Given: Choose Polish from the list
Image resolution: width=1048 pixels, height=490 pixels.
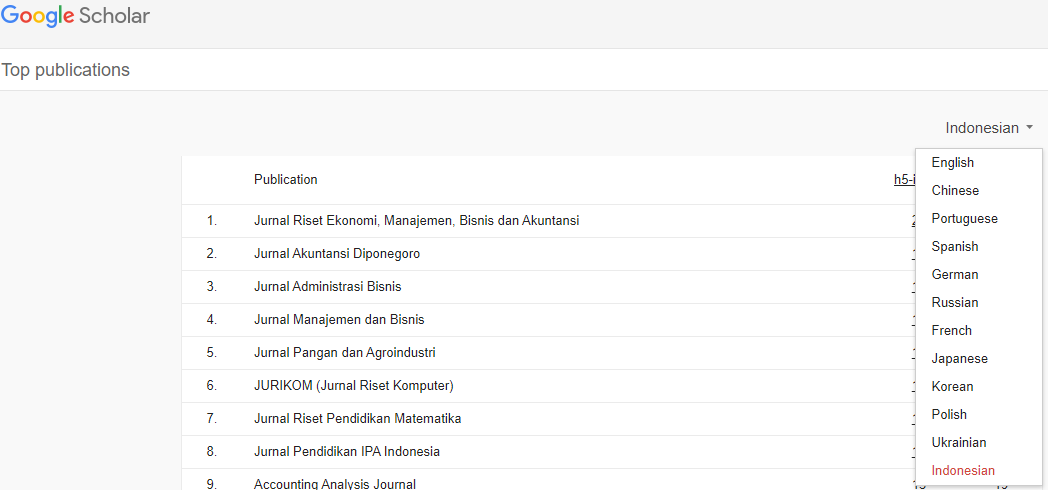Looking at the screenshot, I should coord(949,415).
